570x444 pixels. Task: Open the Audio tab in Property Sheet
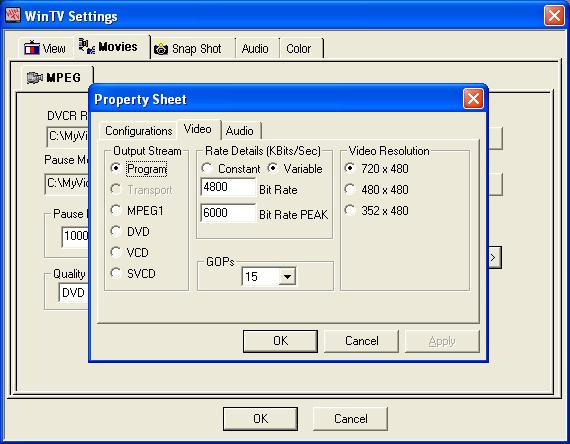[x=240, y=131]
